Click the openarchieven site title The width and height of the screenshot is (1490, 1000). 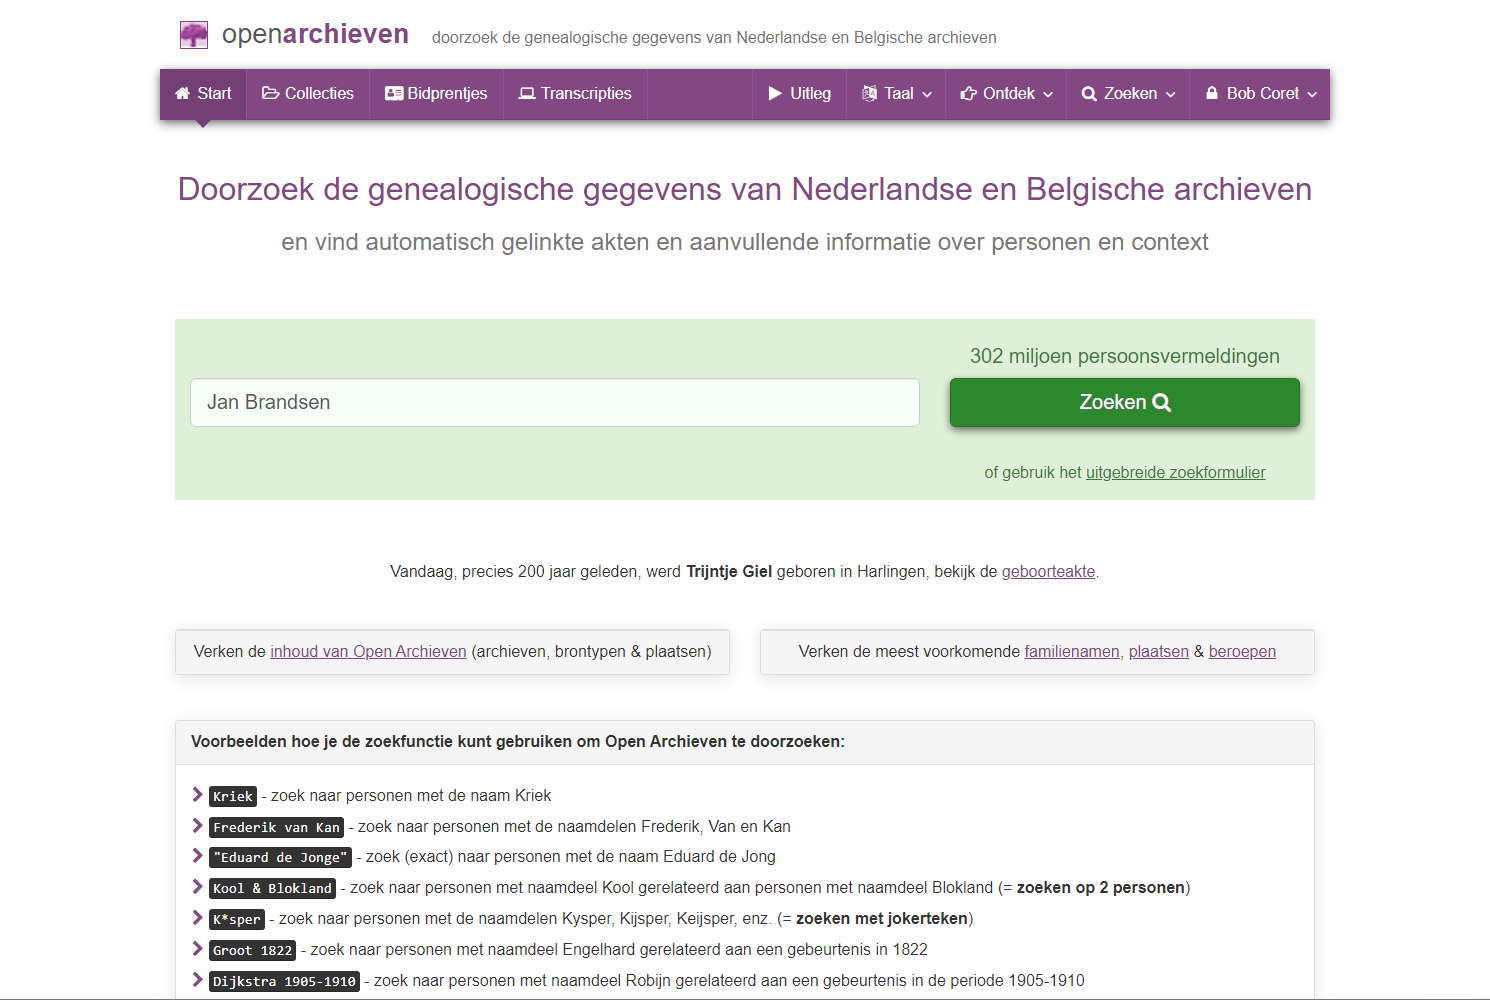[315, 34]
